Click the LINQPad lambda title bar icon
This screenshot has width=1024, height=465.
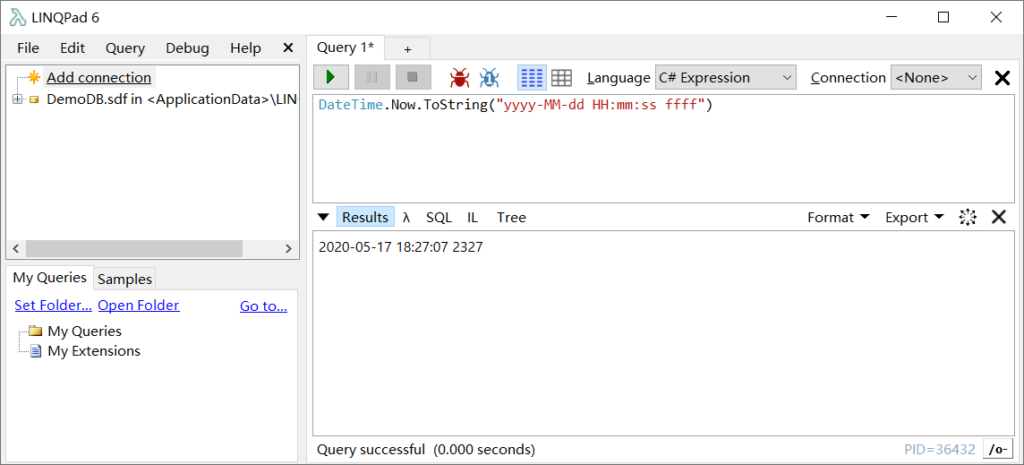tap(18, 18)
